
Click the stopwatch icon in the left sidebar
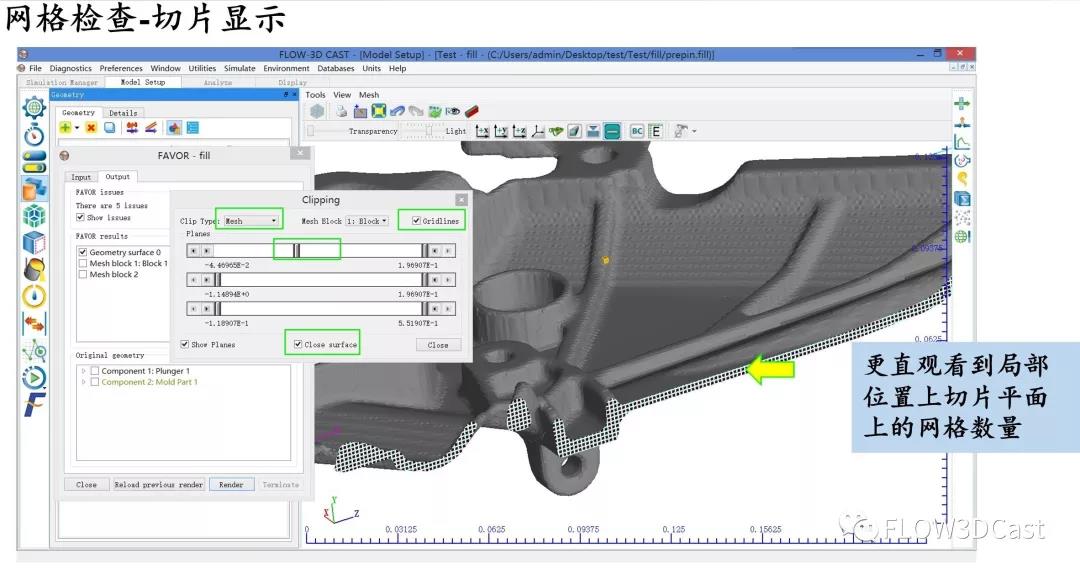35,133
